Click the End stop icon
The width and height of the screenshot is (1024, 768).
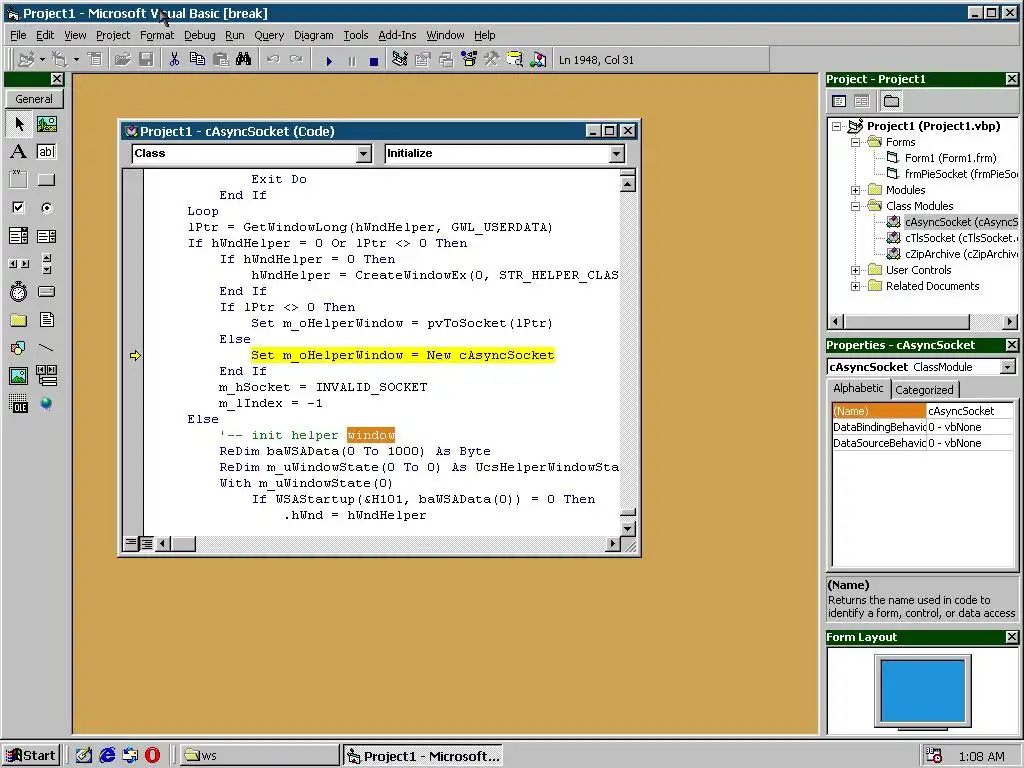click(374, 61)
